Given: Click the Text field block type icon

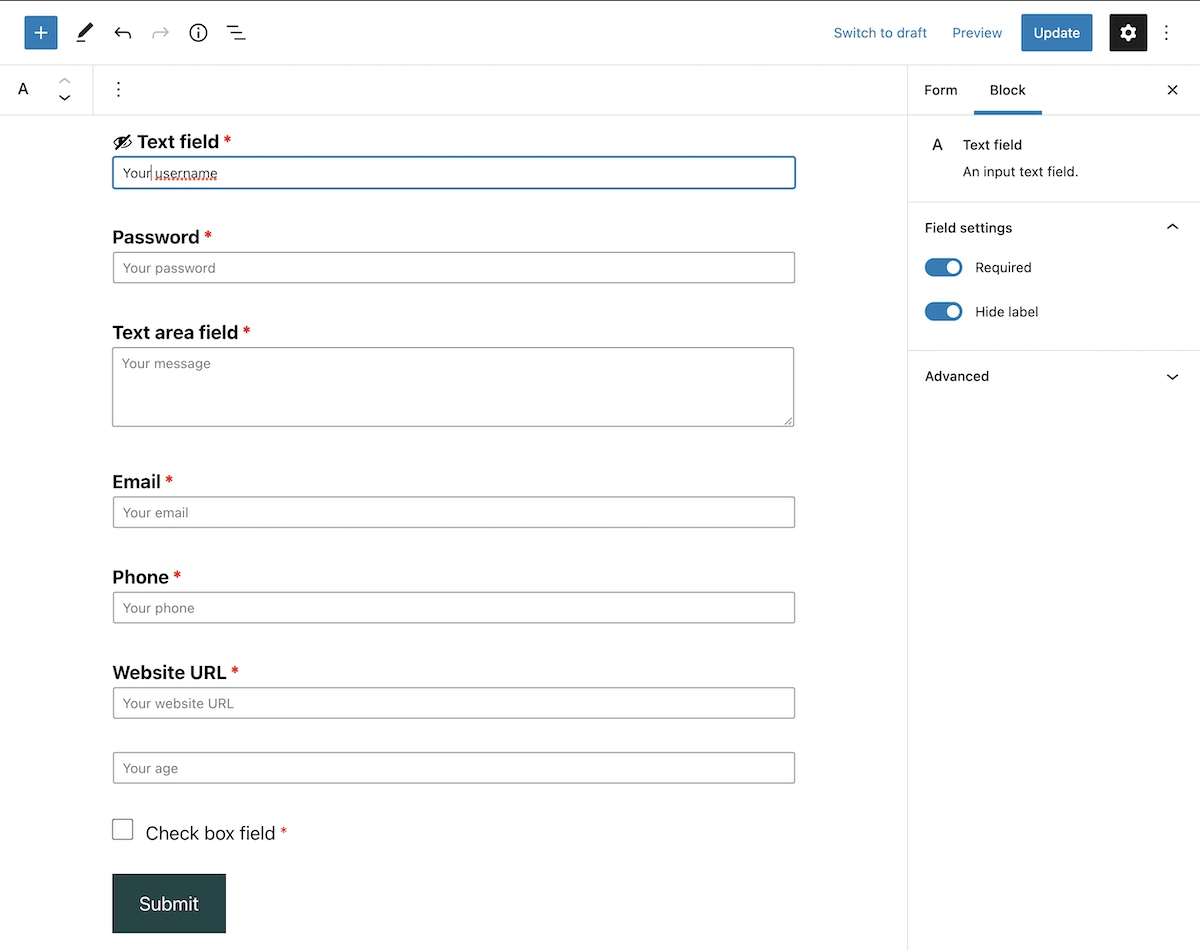Looking at the screenshot, I should pos(23,89).
